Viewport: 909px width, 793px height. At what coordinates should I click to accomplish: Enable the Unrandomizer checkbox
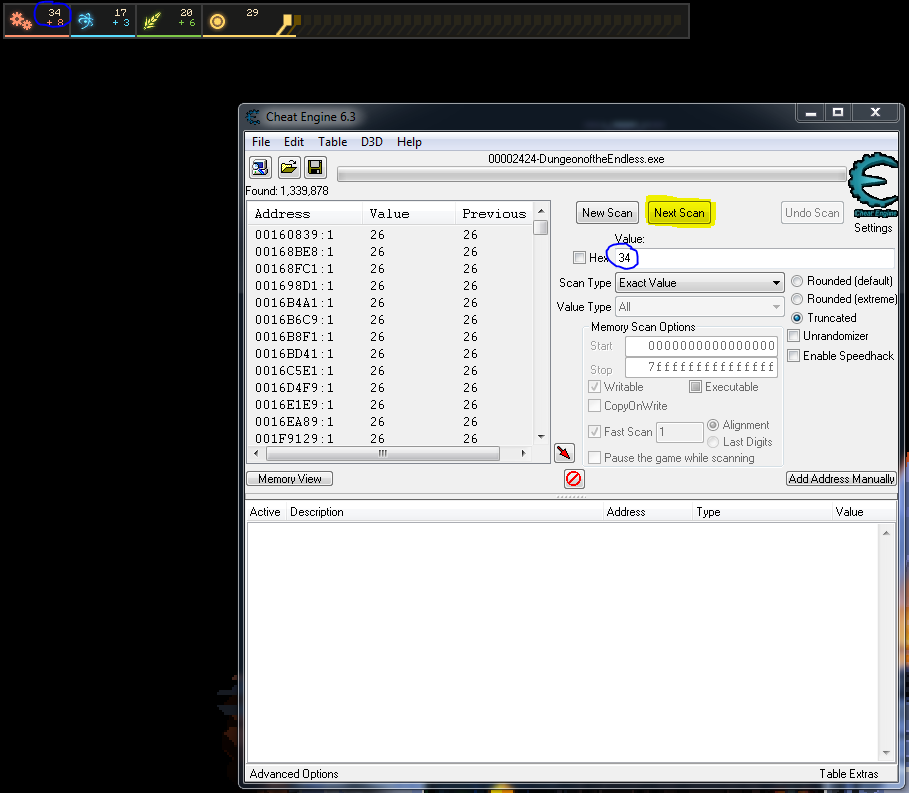[x=794, y=336]
